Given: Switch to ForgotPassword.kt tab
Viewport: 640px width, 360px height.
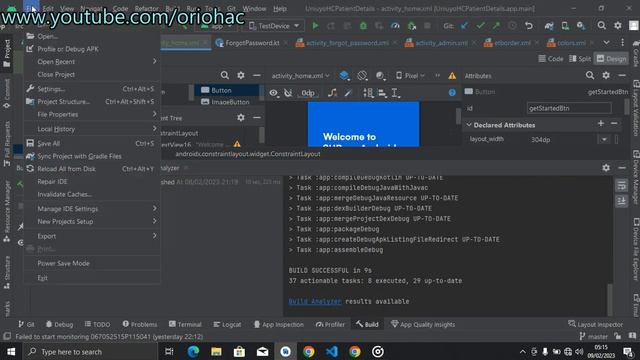Looking at the screenshot, I should (x=252, y=43).
